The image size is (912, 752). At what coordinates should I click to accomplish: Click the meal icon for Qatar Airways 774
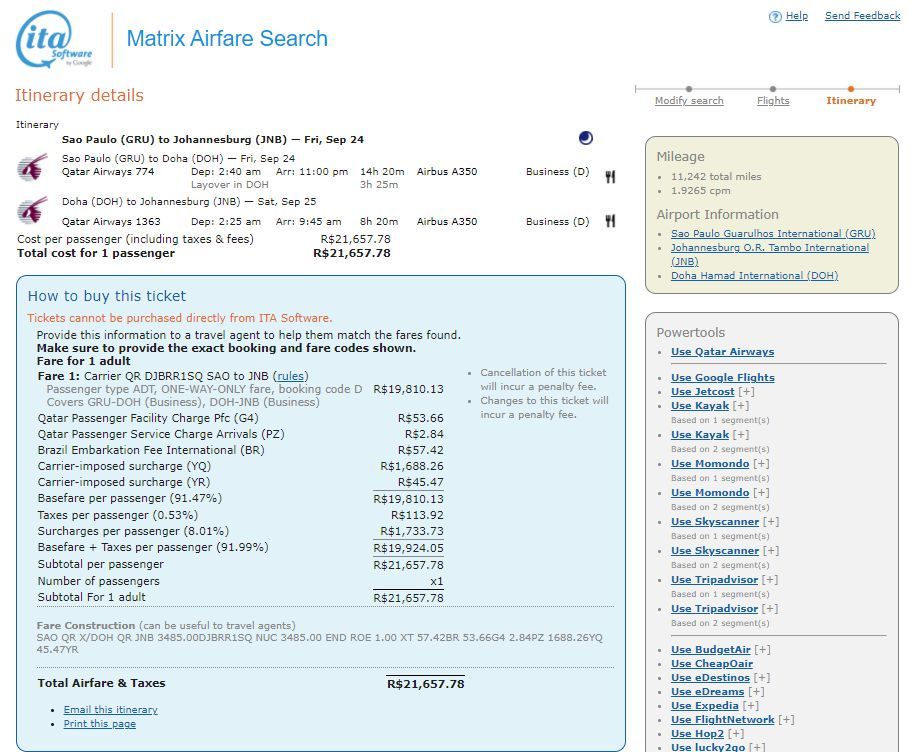click(x=610, y=176)
